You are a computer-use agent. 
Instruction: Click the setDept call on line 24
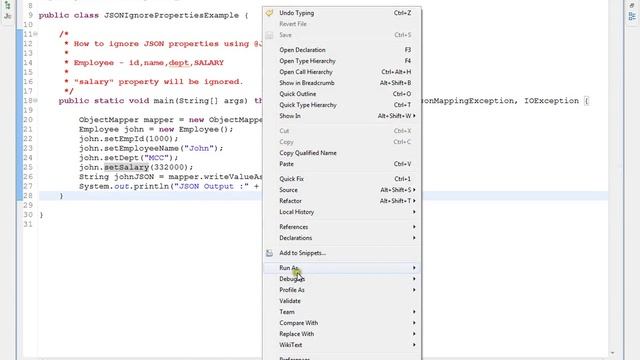coord(122,158)
